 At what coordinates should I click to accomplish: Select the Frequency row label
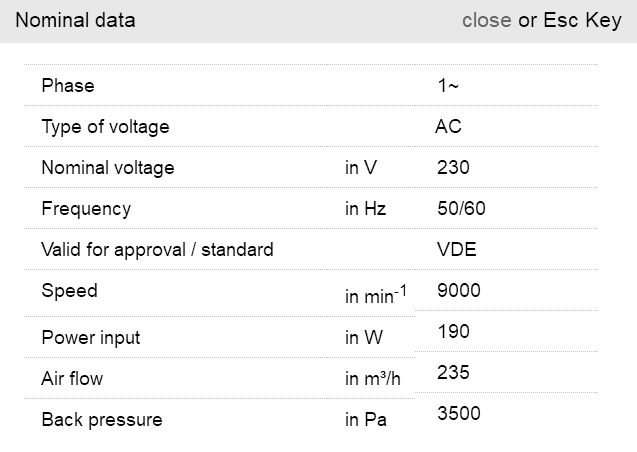coord(86,209)
